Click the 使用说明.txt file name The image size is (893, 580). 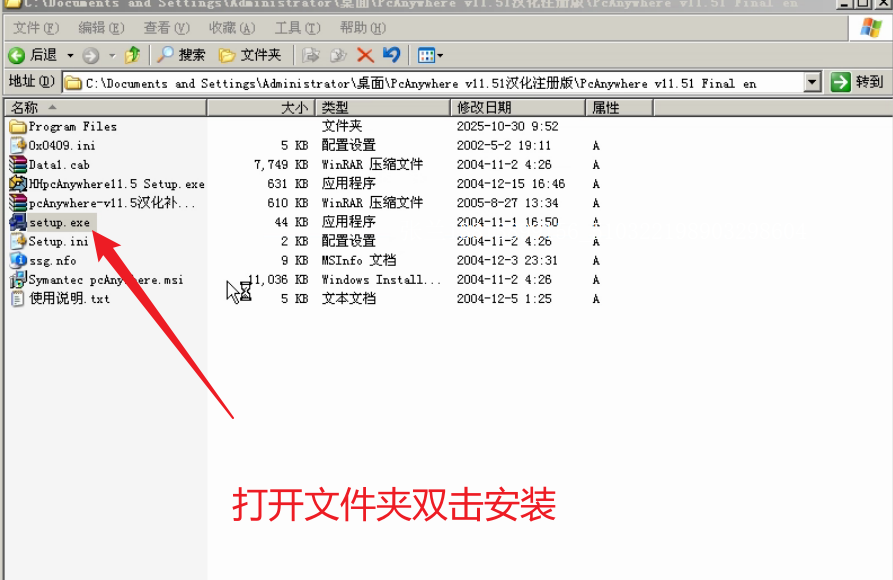pyautogui.click(x=69, y=299)
